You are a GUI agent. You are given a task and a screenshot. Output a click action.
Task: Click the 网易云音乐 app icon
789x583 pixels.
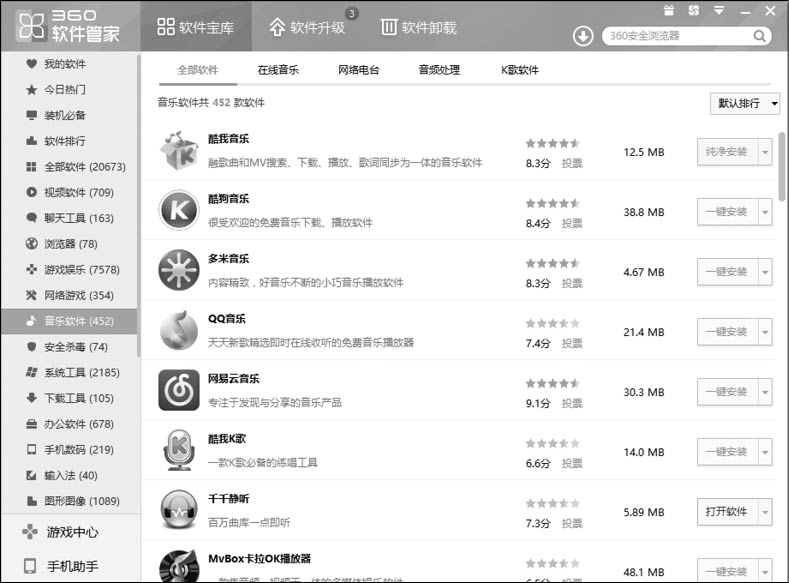point(179,390)
